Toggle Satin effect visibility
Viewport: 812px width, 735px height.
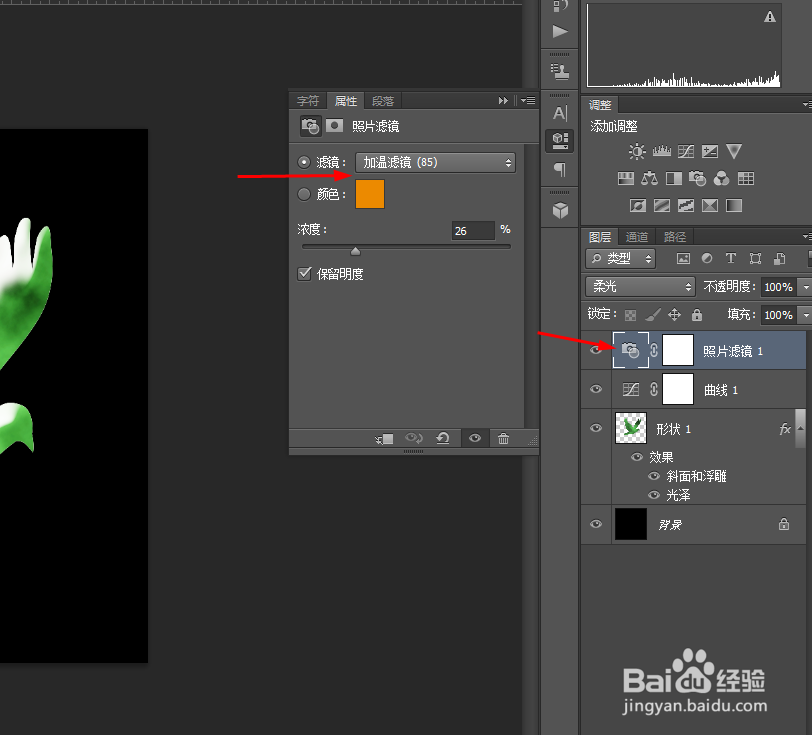(x=654, y=495)
